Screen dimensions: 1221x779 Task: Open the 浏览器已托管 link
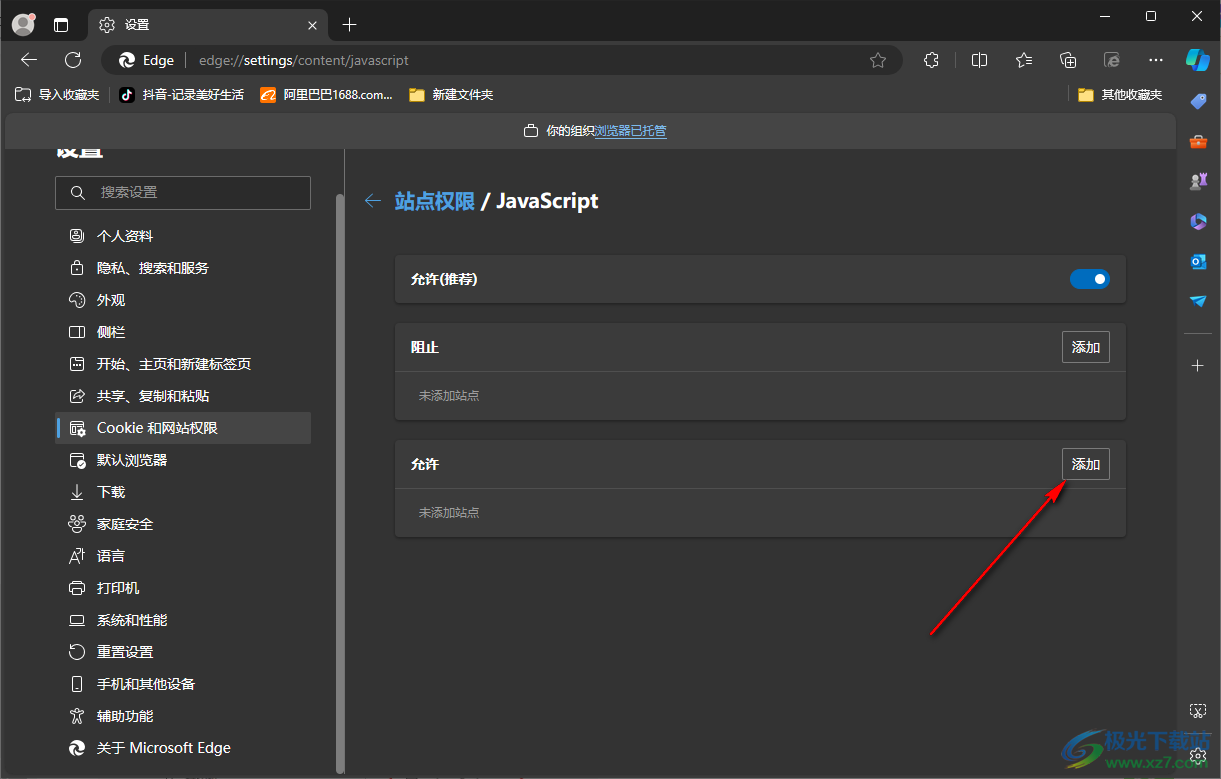pyautogui.click(x=630, y=131)
